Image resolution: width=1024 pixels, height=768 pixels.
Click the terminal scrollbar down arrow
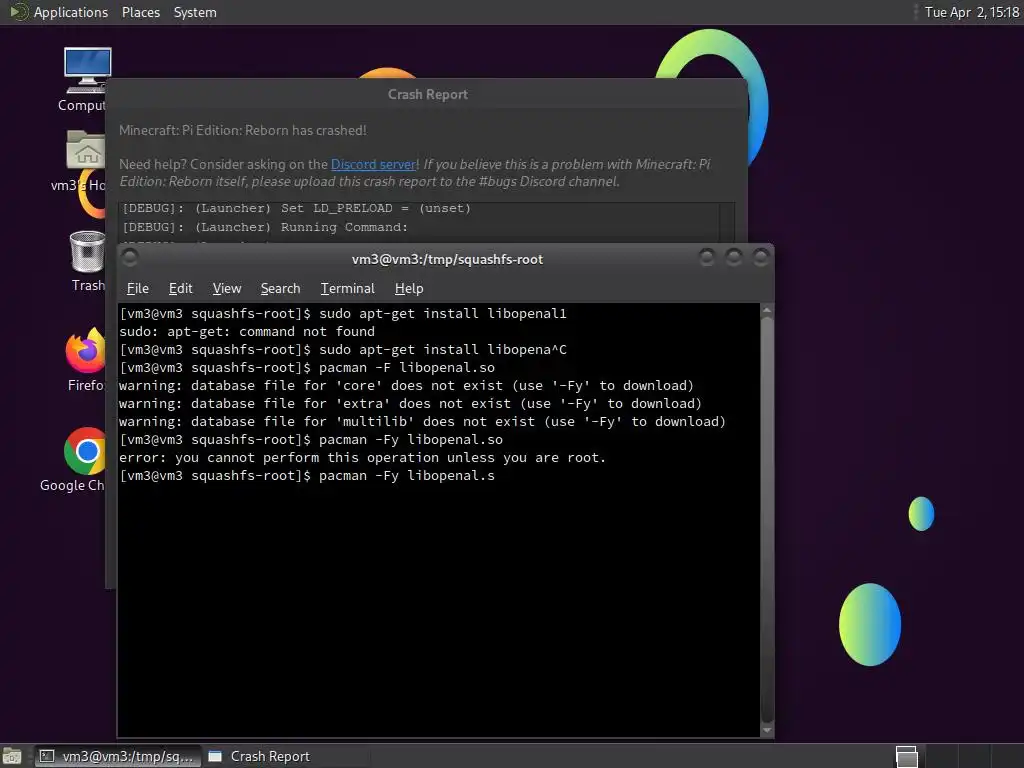click(767, 730)
